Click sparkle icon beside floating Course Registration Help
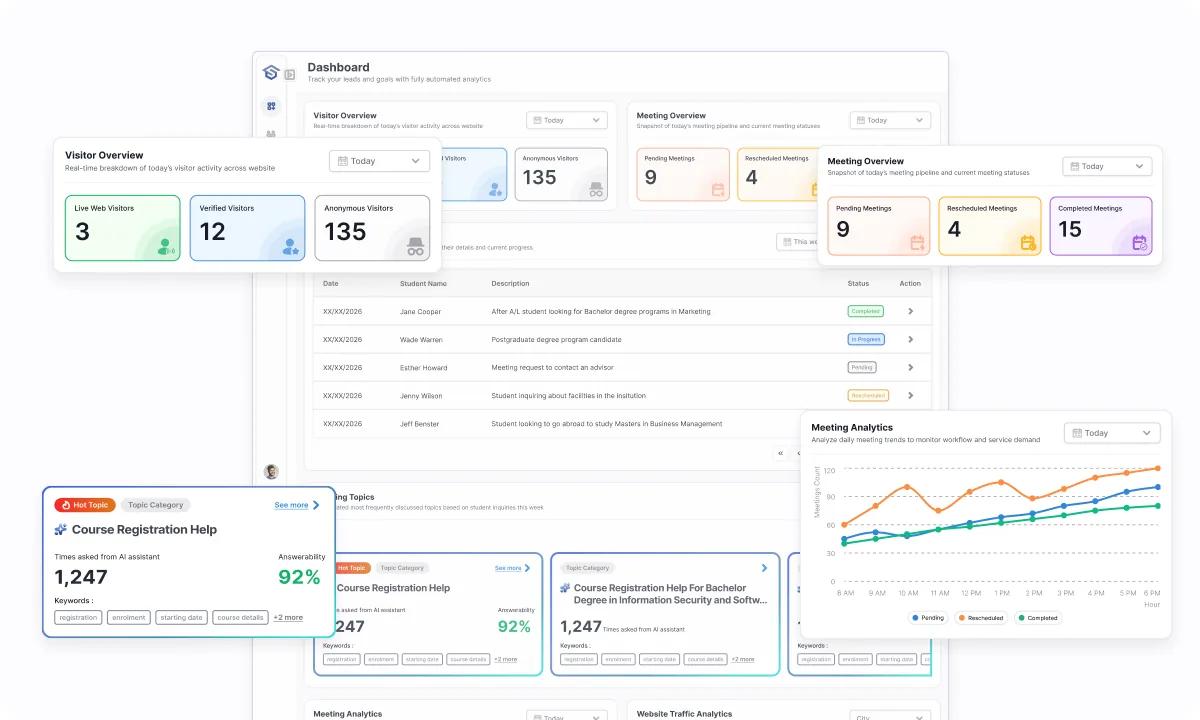Viewport: 1200px width, 720px height. (x=61, y=529)
